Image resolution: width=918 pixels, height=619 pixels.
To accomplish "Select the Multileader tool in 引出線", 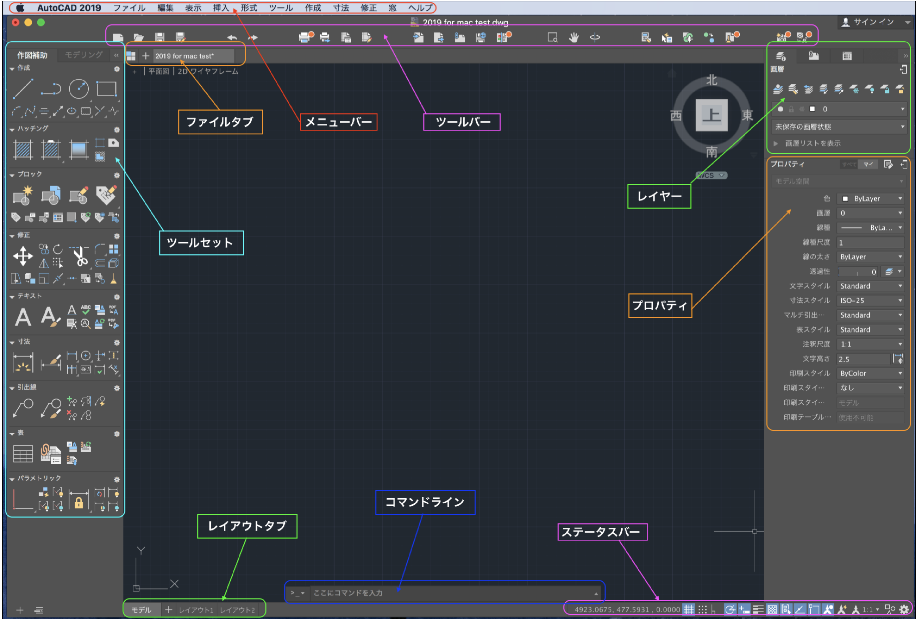I will [x=23, y=408].
